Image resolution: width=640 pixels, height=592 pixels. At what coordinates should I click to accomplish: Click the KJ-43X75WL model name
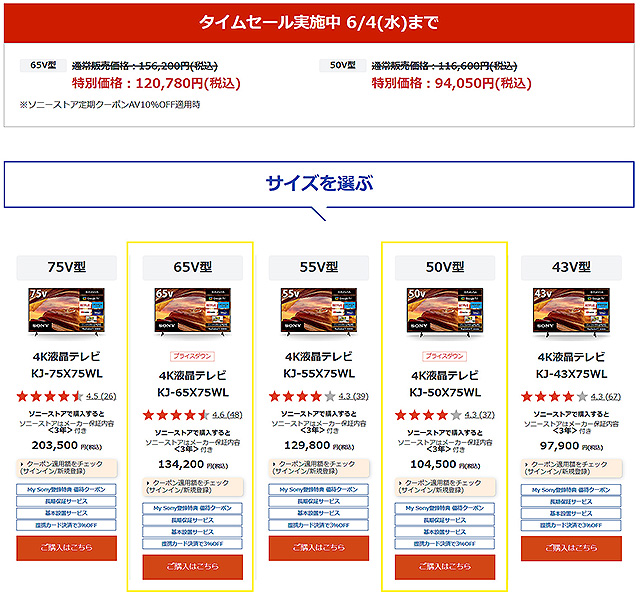[x=571, y=374]
